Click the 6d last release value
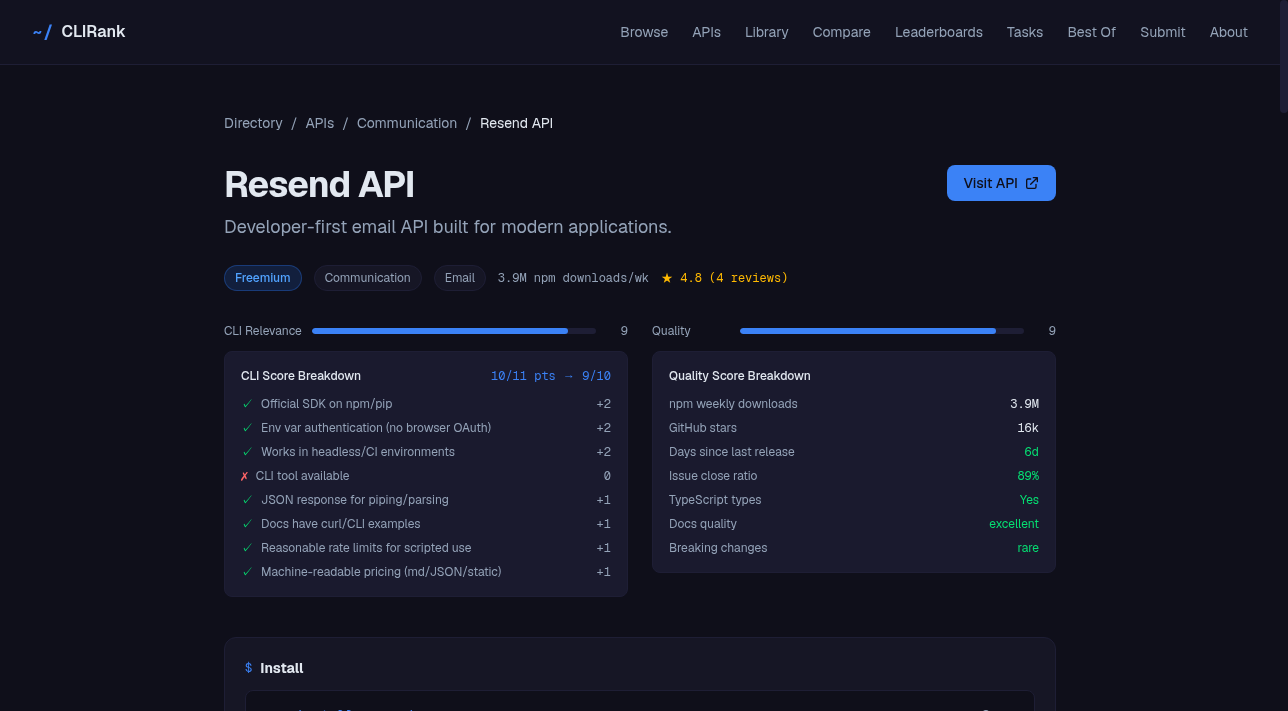 point(1031,452)
